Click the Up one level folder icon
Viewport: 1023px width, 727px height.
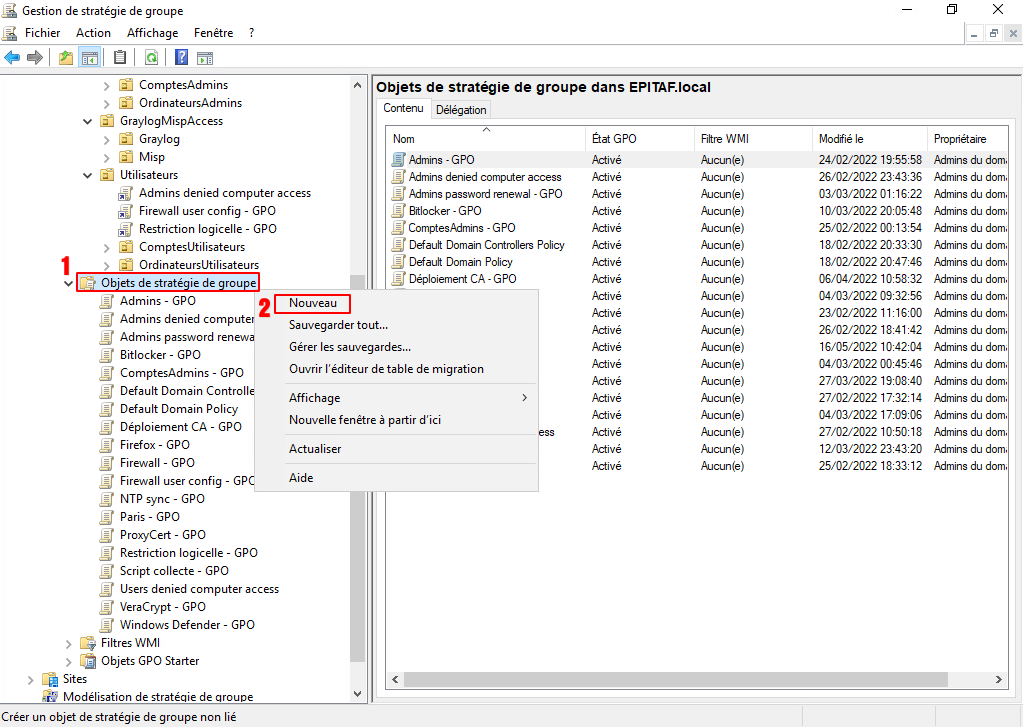tap(66, 57)
